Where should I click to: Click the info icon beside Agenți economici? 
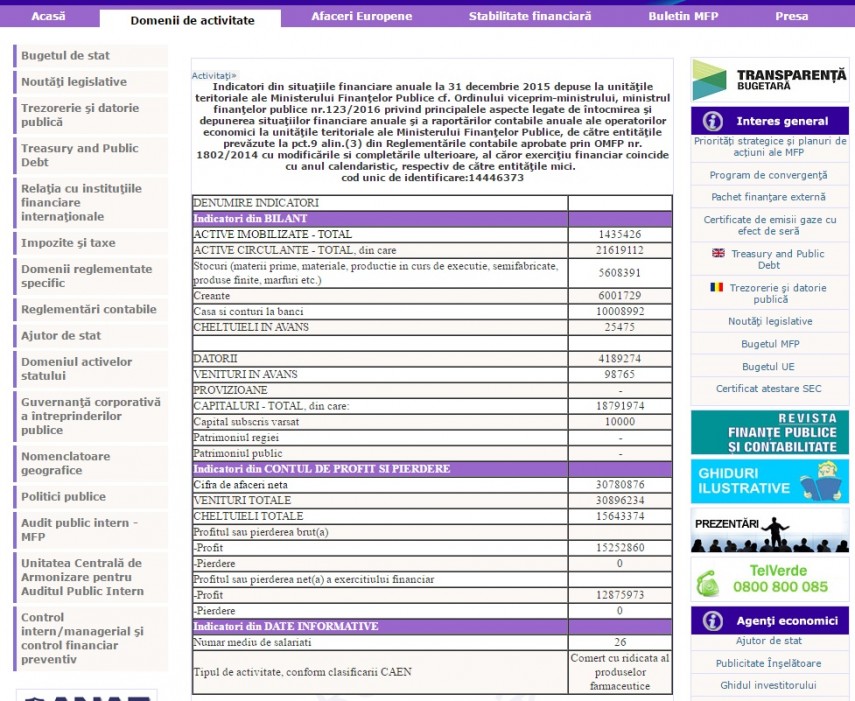(713, 620)
